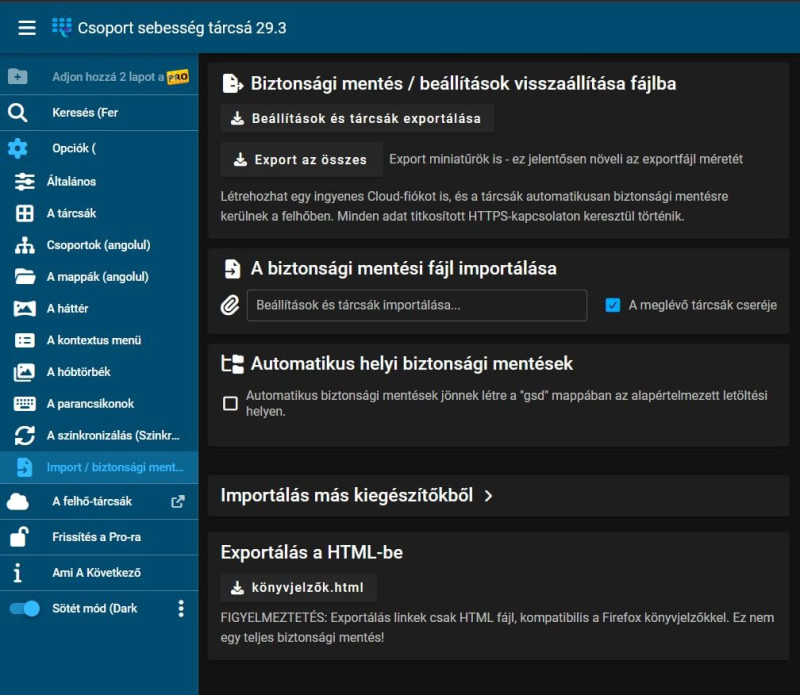This screenshot has height=695, width=800.
Task: Open A felhő-tárcsák external link
Action: coord(178,501)
